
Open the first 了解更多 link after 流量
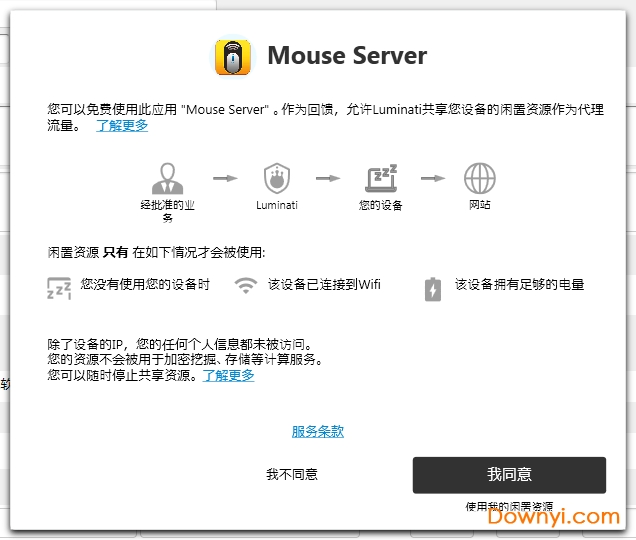coord(122,125)
